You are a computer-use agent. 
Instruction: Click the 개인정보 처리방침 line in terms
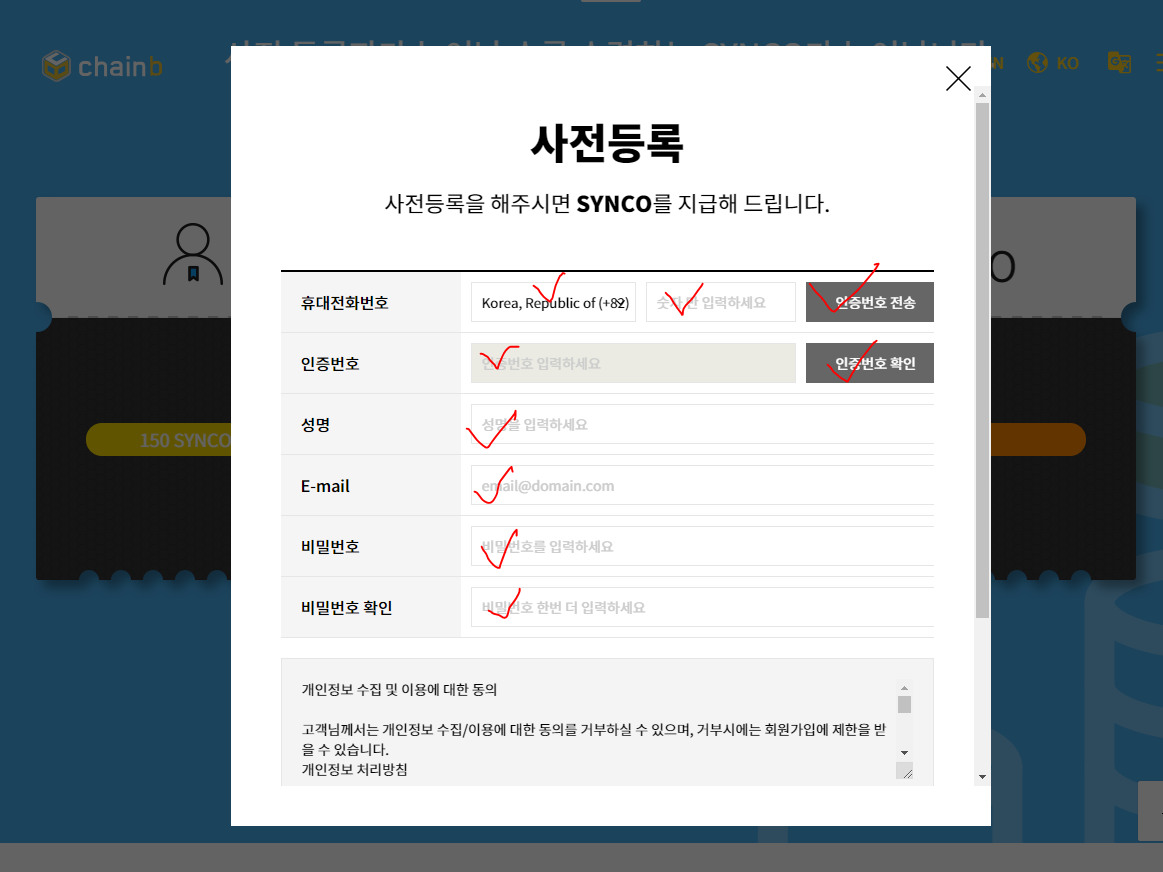[x=355, y=770]
